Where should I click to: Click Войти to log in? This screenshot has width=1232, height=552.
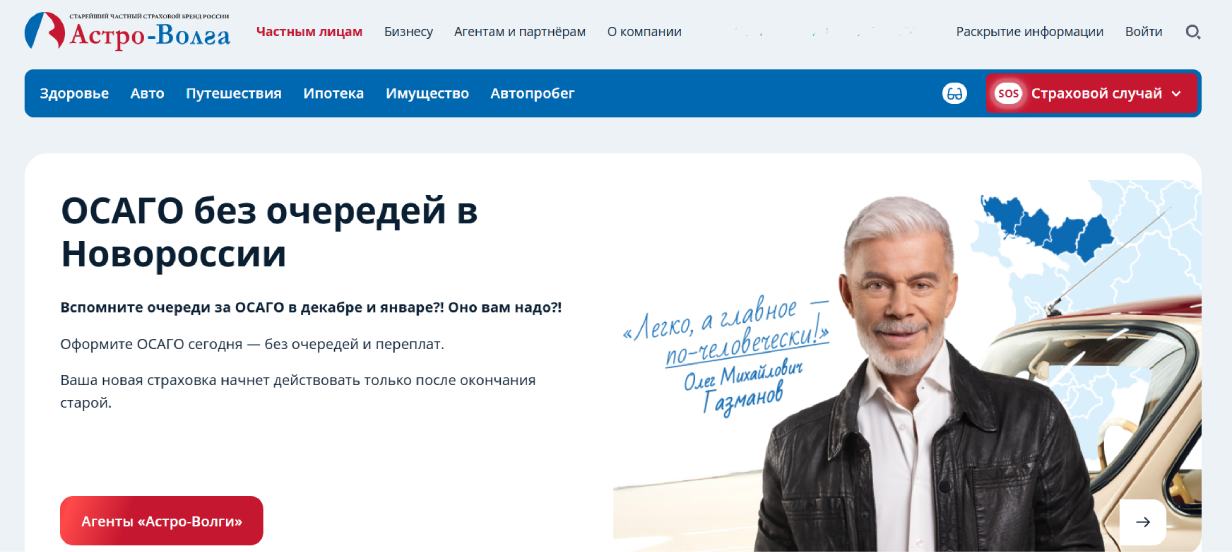(1143, 32)
